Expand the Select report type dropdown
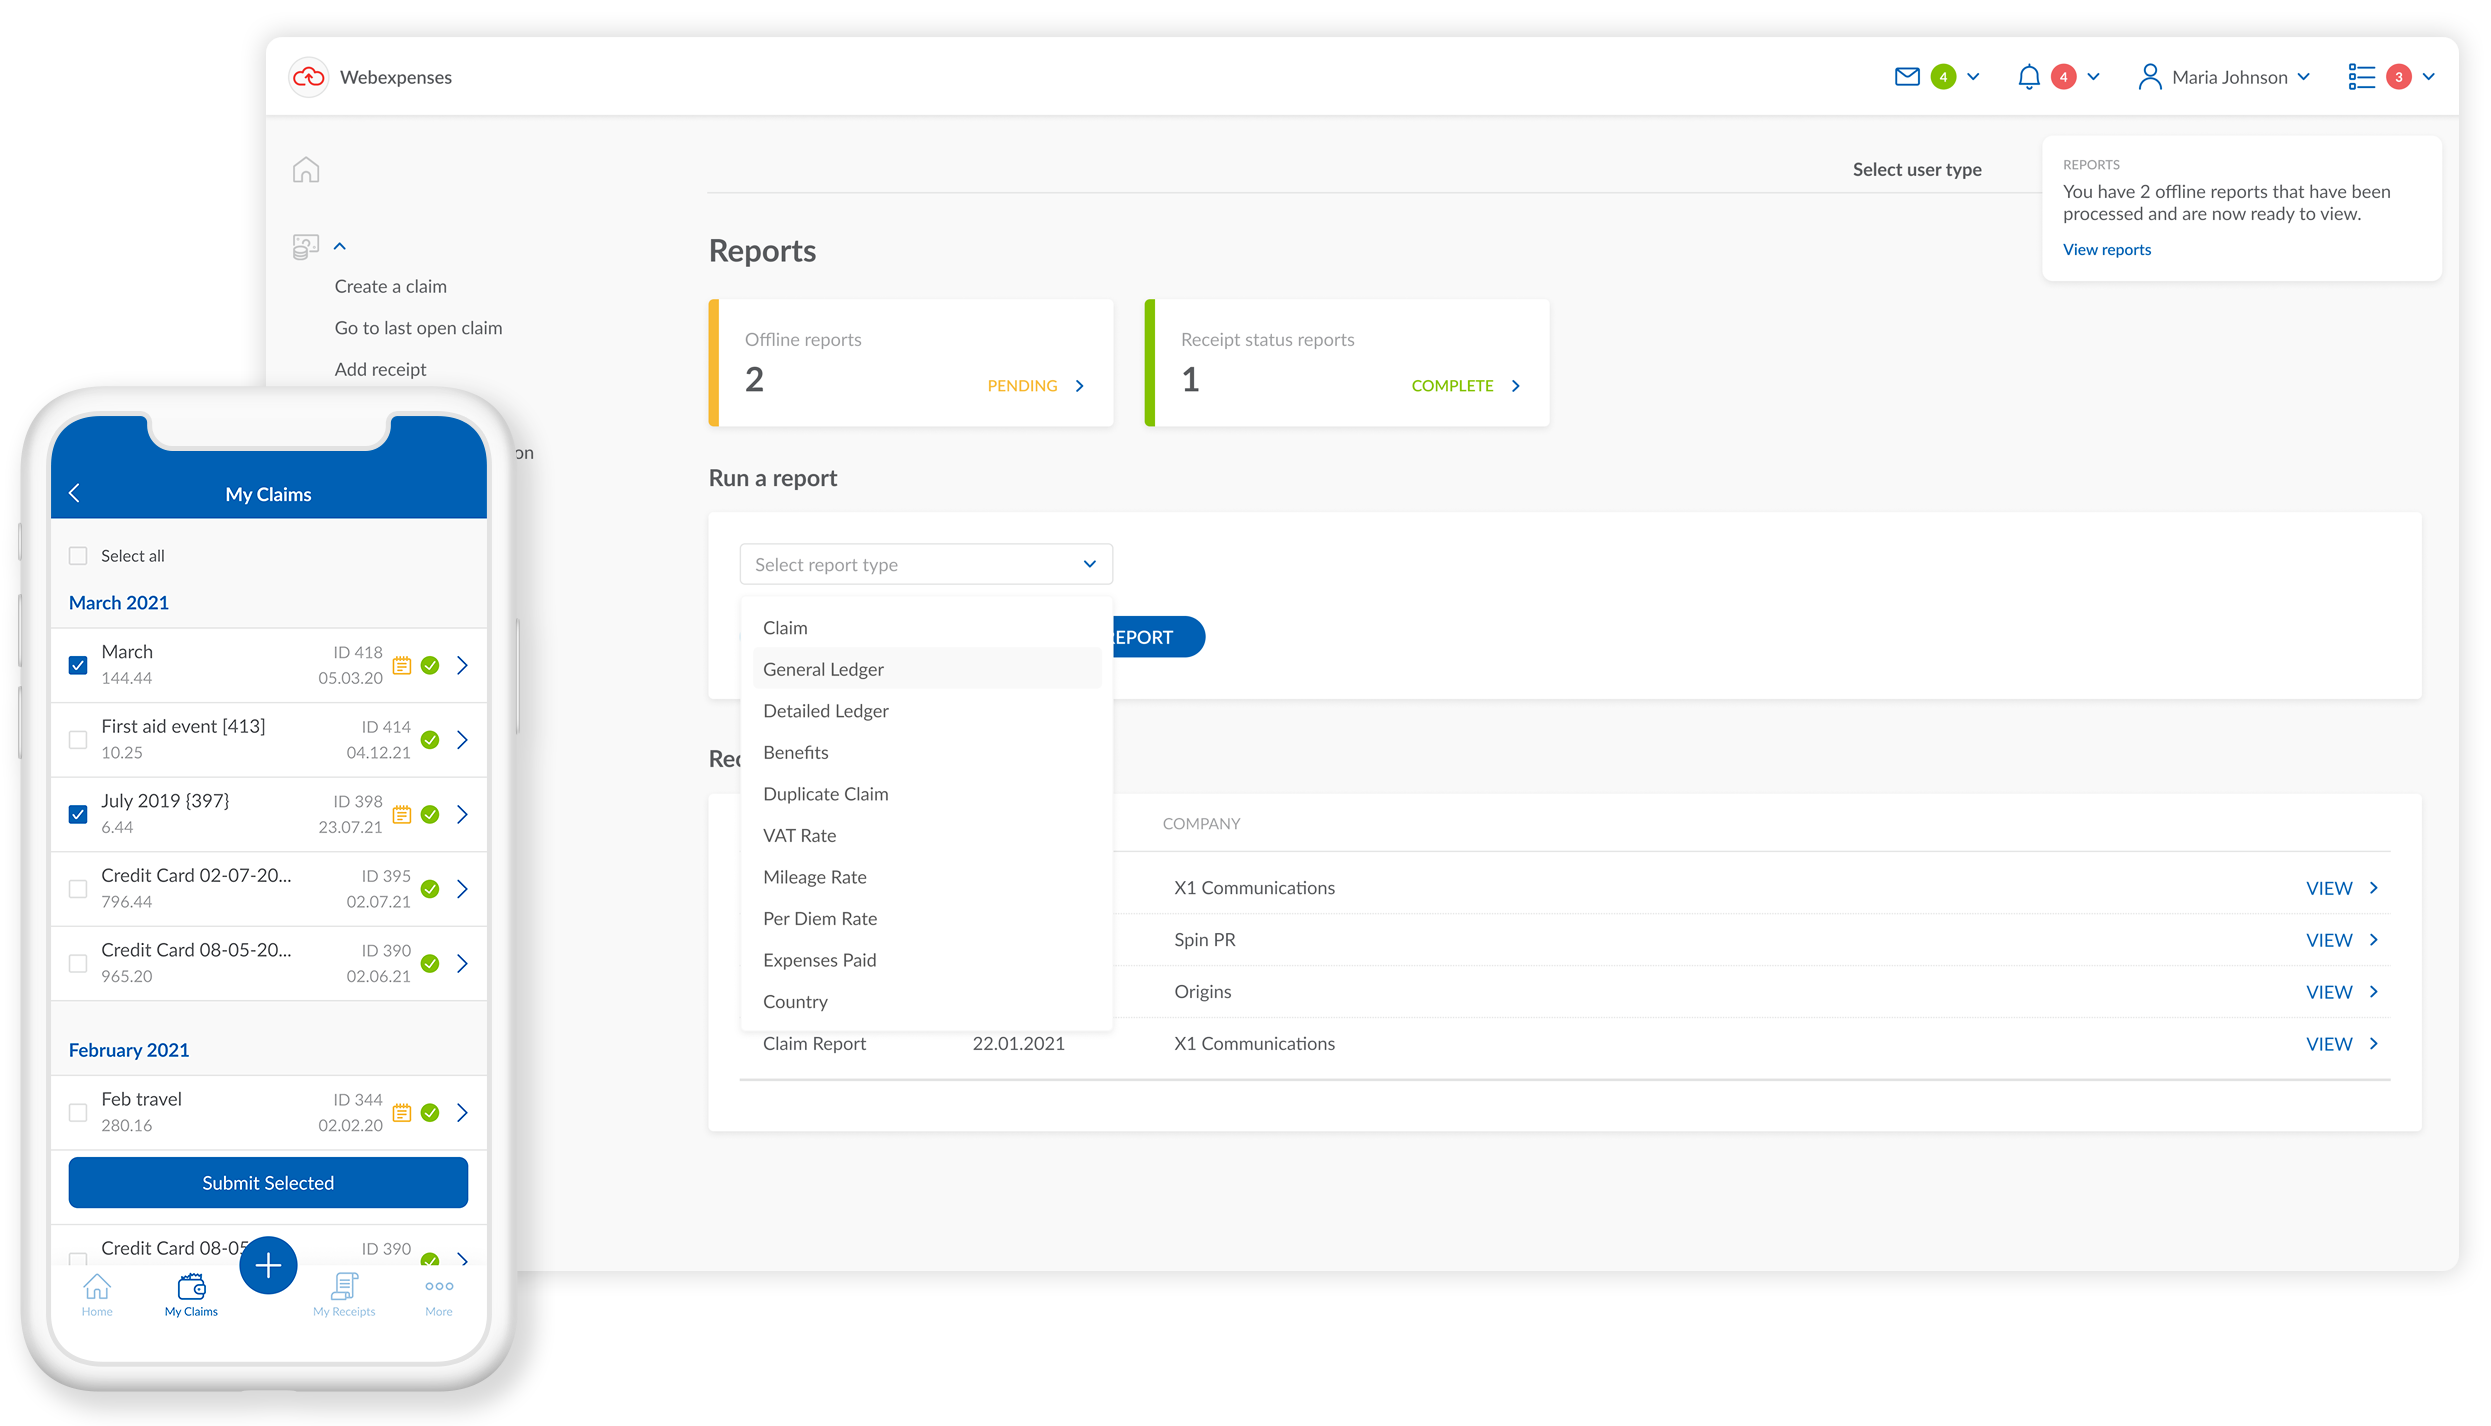This screenshot has width=2491, height=1426. click(924, 563)
